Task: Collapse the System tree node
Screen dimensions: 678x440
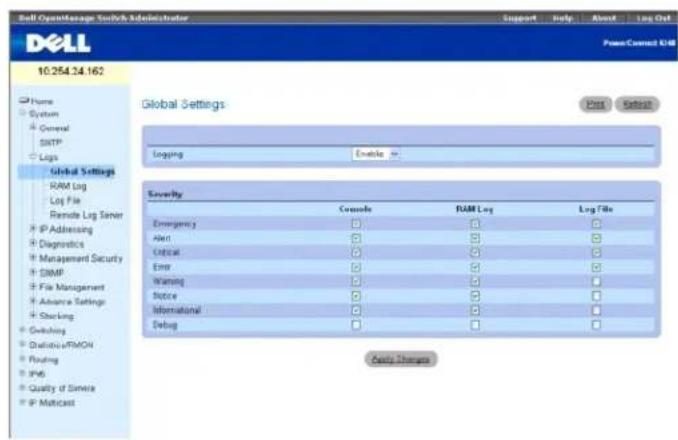Action: click(22, 113)
